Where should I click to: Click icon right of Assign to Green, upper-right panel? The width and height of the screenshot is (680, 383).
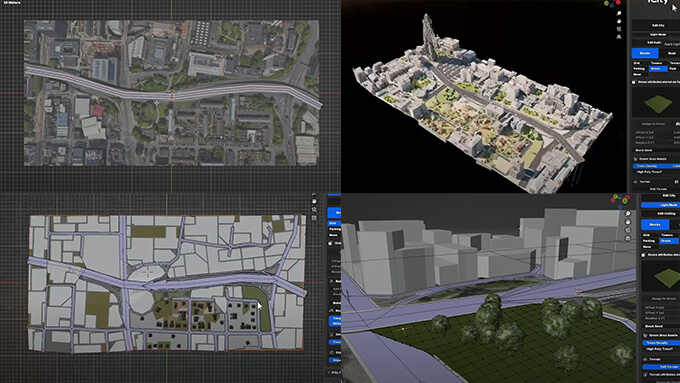pyautogui.click(x=677, y=124)
